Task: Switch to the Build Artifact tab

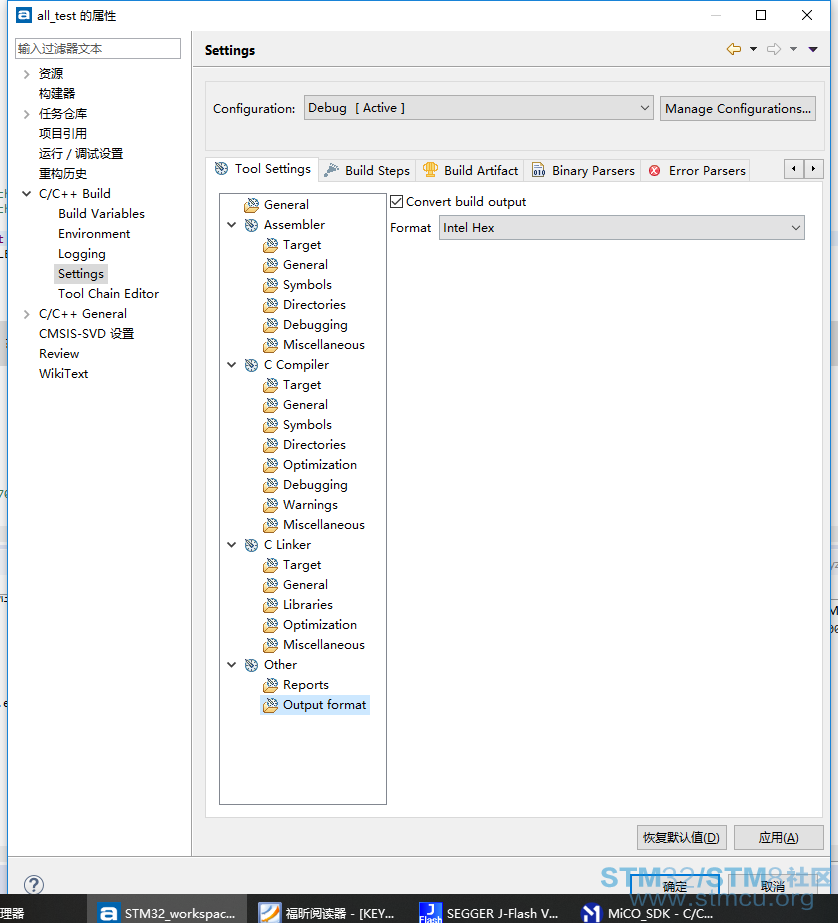Action: click(x=470, y=170)
